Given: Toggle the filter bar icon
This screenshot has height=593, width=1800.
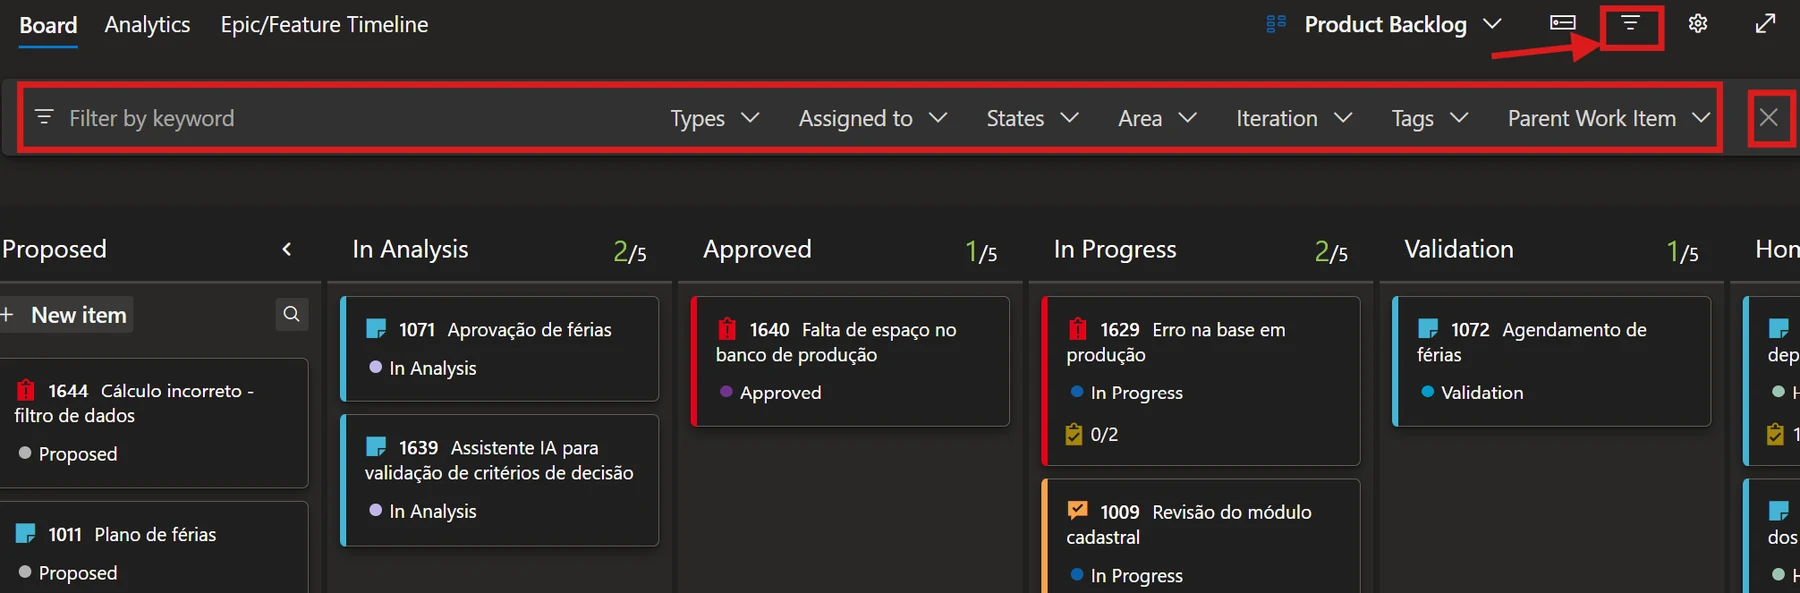Looking at the screenshot, I should click(x=1630, y=24).
